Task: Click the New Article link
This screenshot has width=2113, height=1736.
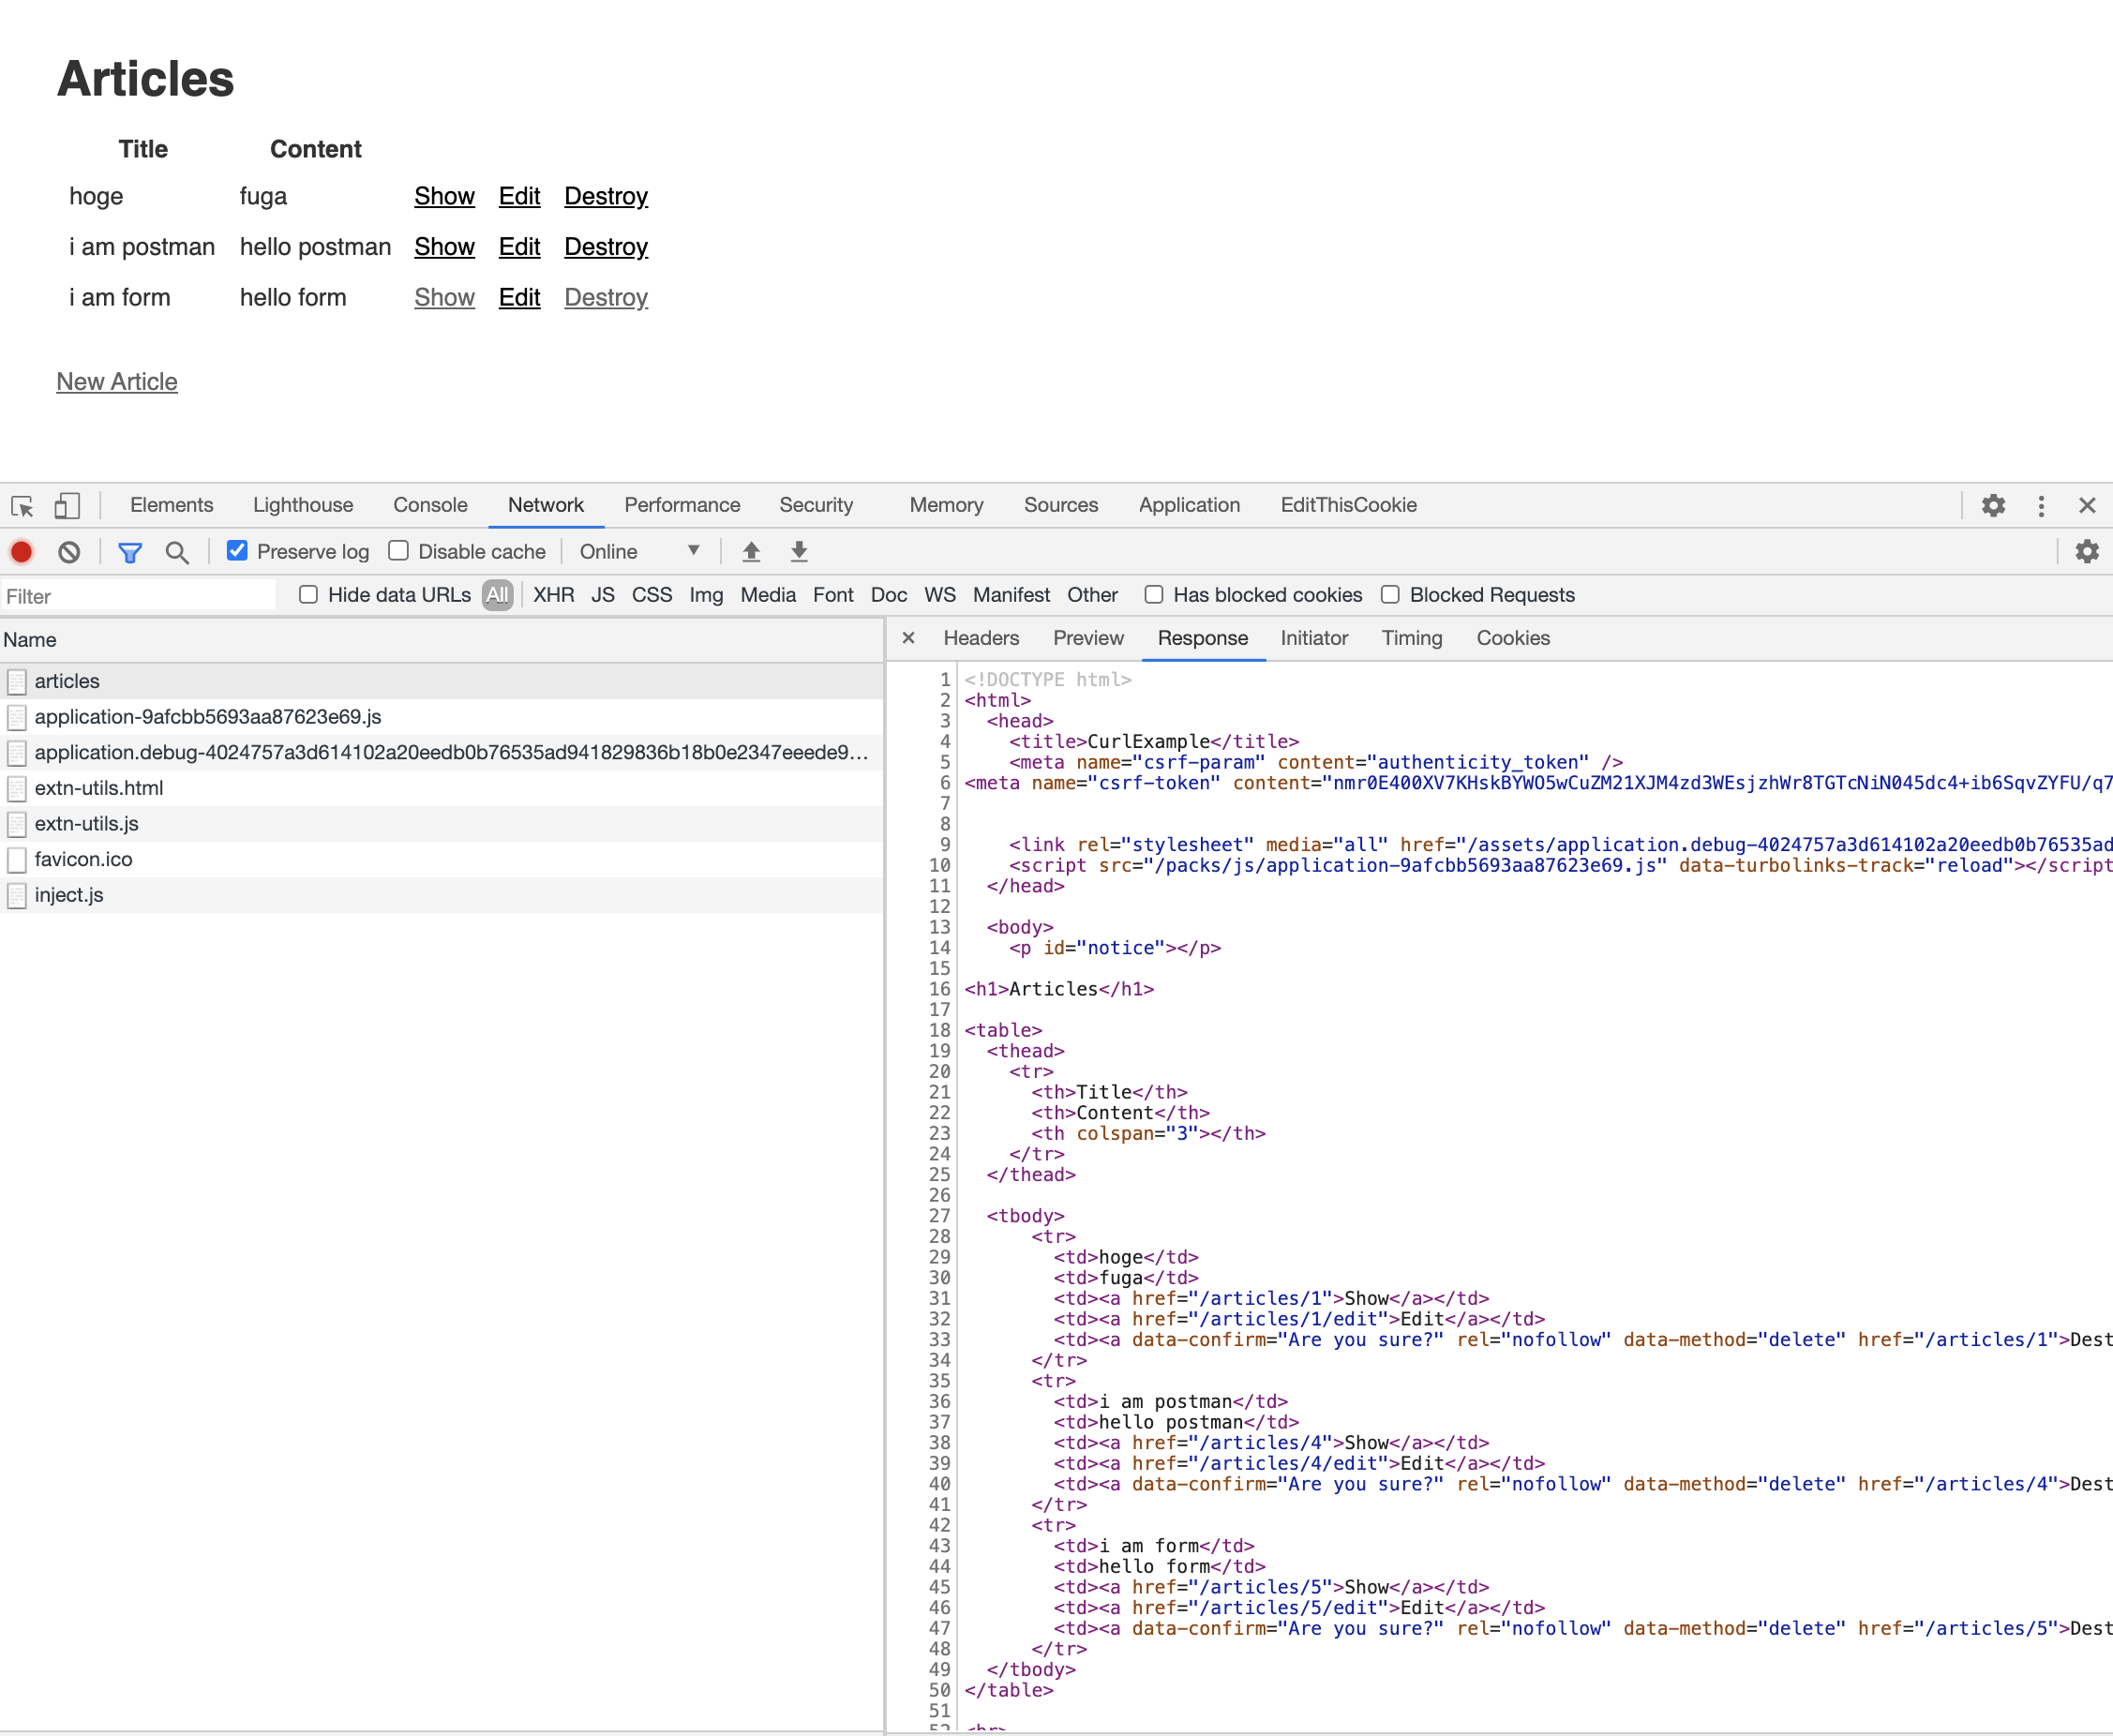Action: (x=117, y=382)
